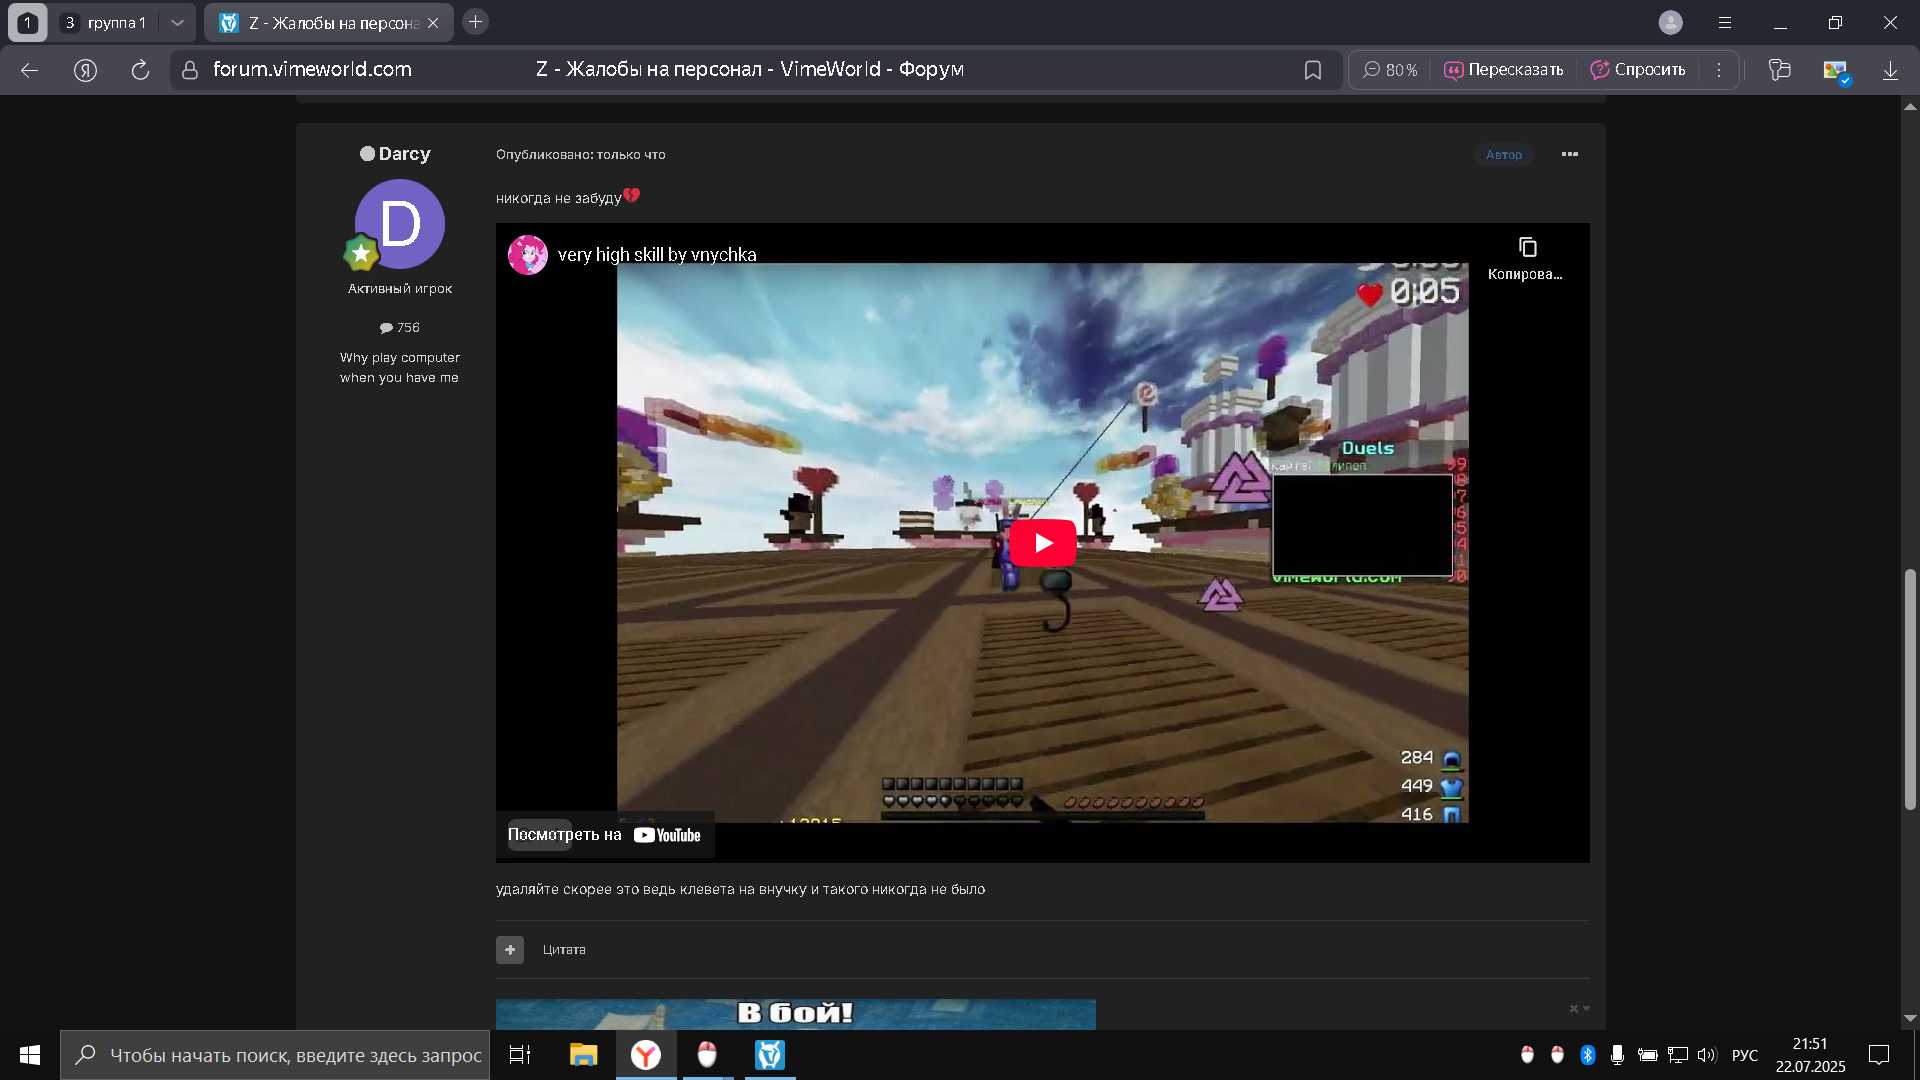Click Посмотреть на YouTube

pos(604,835)
